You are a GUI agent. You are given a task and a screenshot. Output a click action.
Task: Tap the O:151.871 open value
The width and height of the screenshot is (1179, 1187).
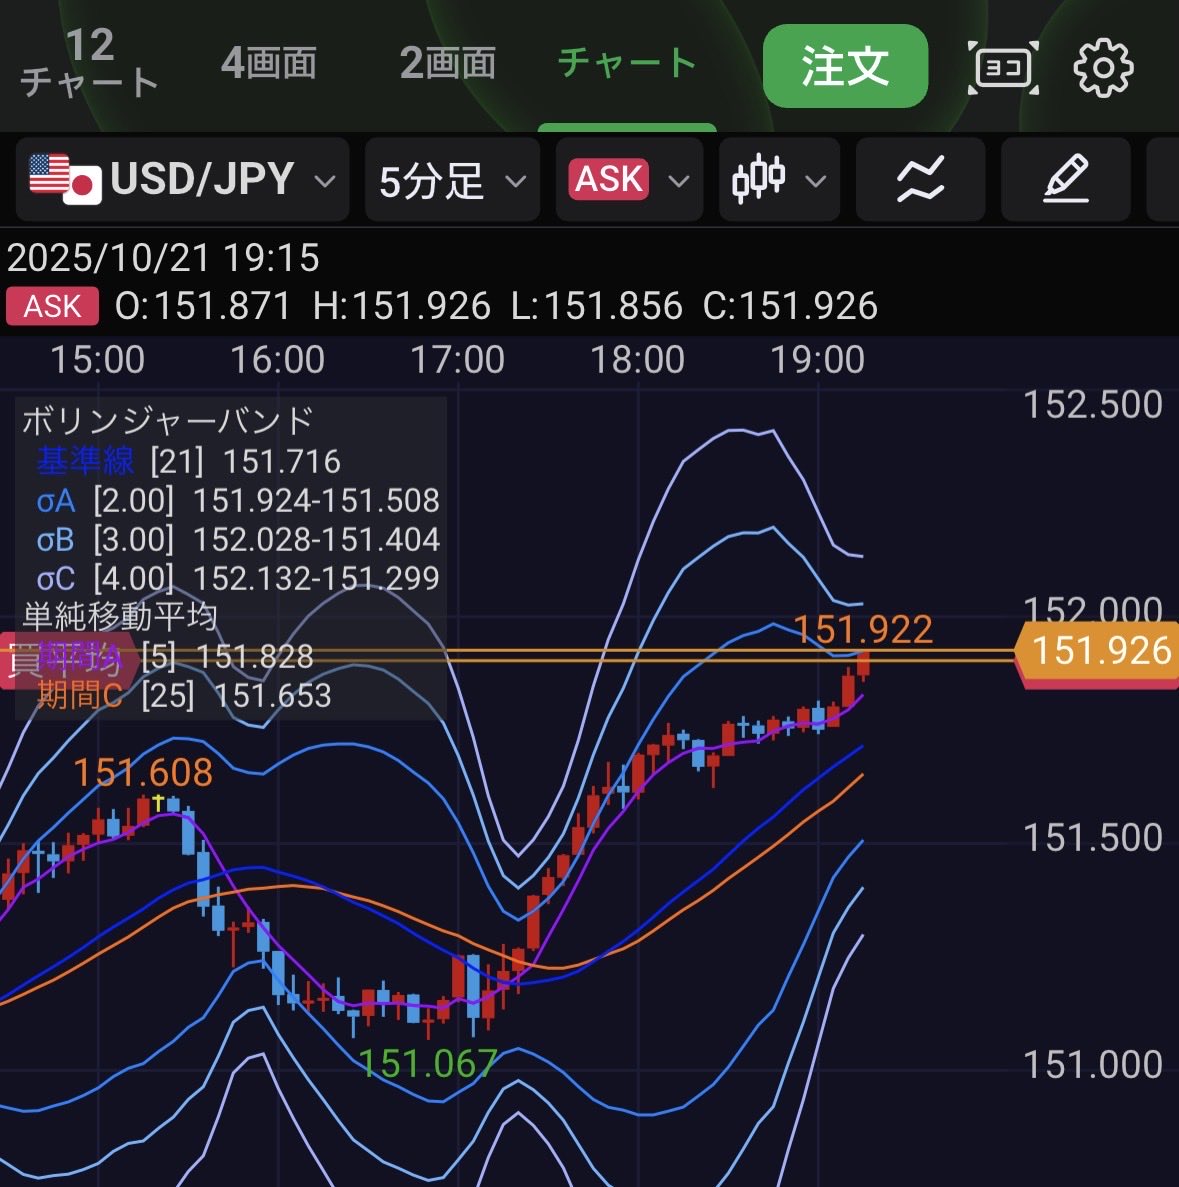[203, 307]
